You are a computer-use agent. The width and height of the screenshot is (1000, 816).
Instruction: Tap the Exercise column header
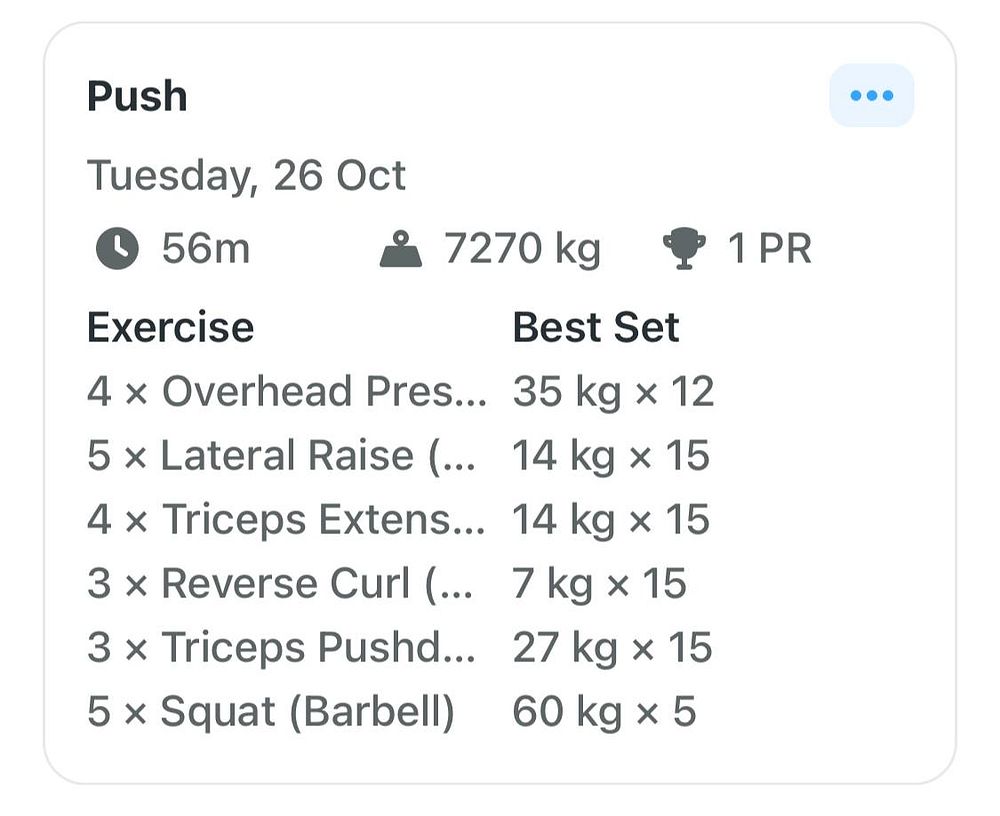(x=170, y=327)
